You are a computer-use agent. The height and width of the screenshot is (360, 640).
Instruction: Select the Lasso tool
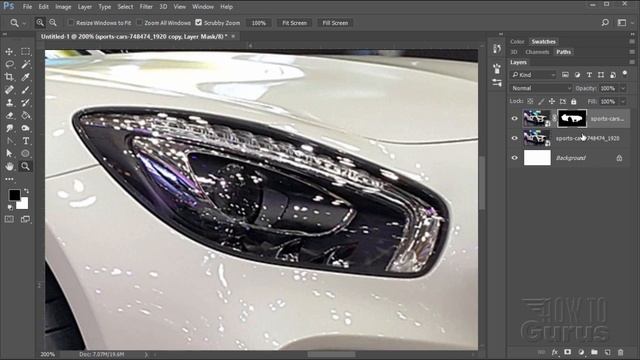pos(9,64)
